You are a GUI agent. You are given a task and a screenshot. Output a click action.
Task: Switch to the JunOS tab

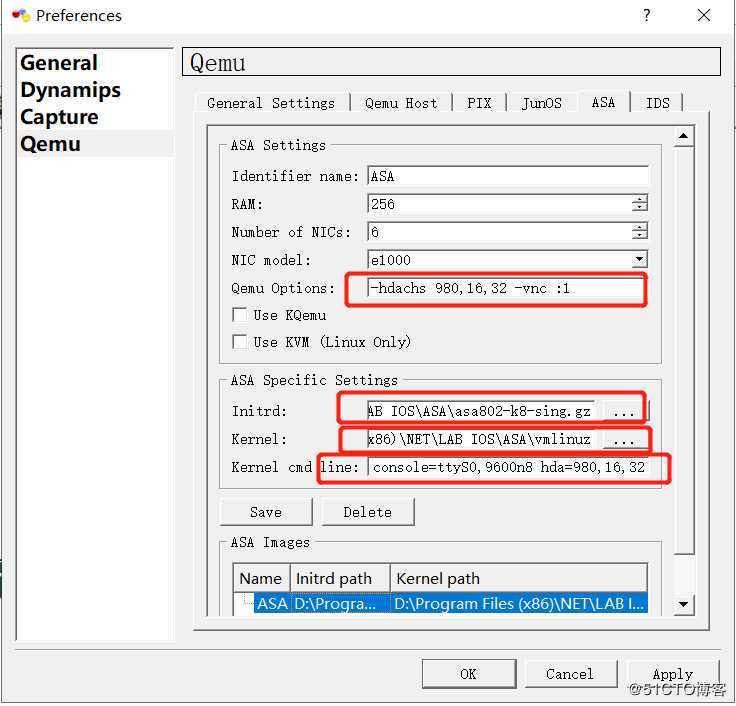541,103
